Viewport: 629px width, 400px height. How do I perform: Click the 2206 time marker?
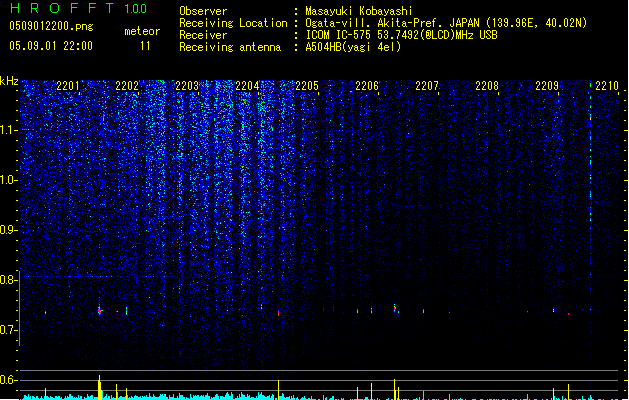click(x=367, y=86)
